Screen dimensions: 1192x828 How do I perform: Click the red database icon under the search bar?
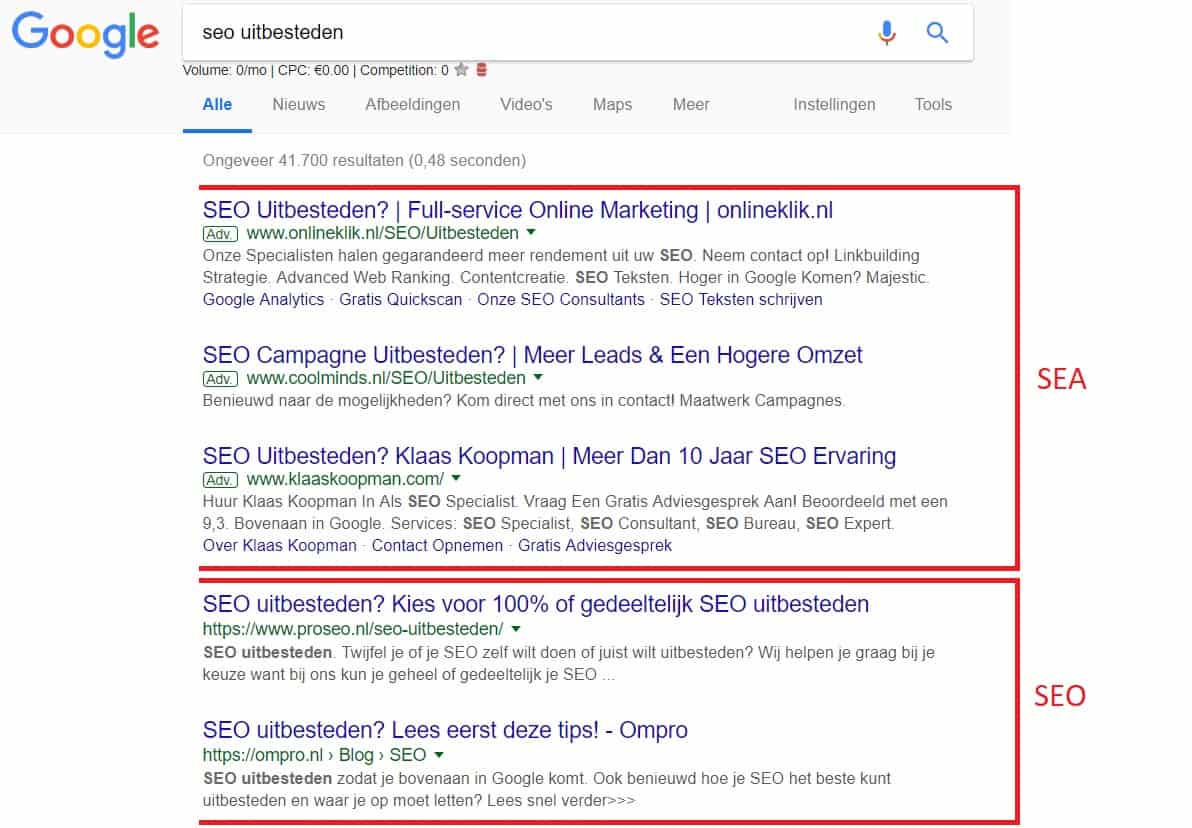[x=481, y=70]
